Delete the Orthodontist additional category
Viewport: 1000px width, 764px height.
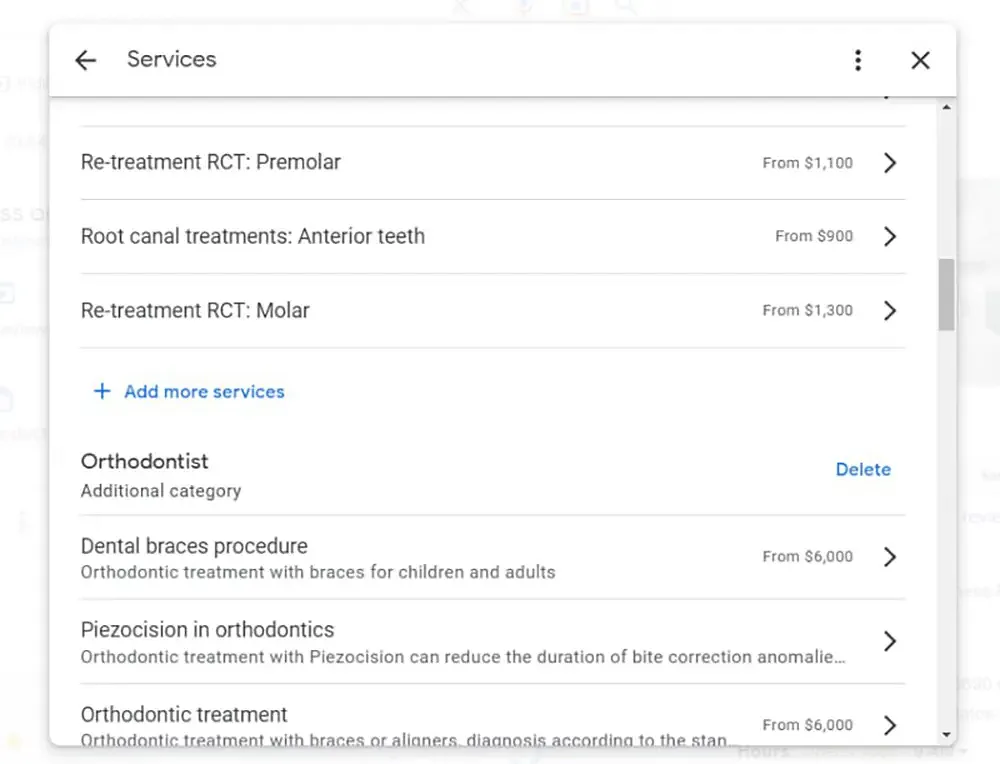(862, 469)
